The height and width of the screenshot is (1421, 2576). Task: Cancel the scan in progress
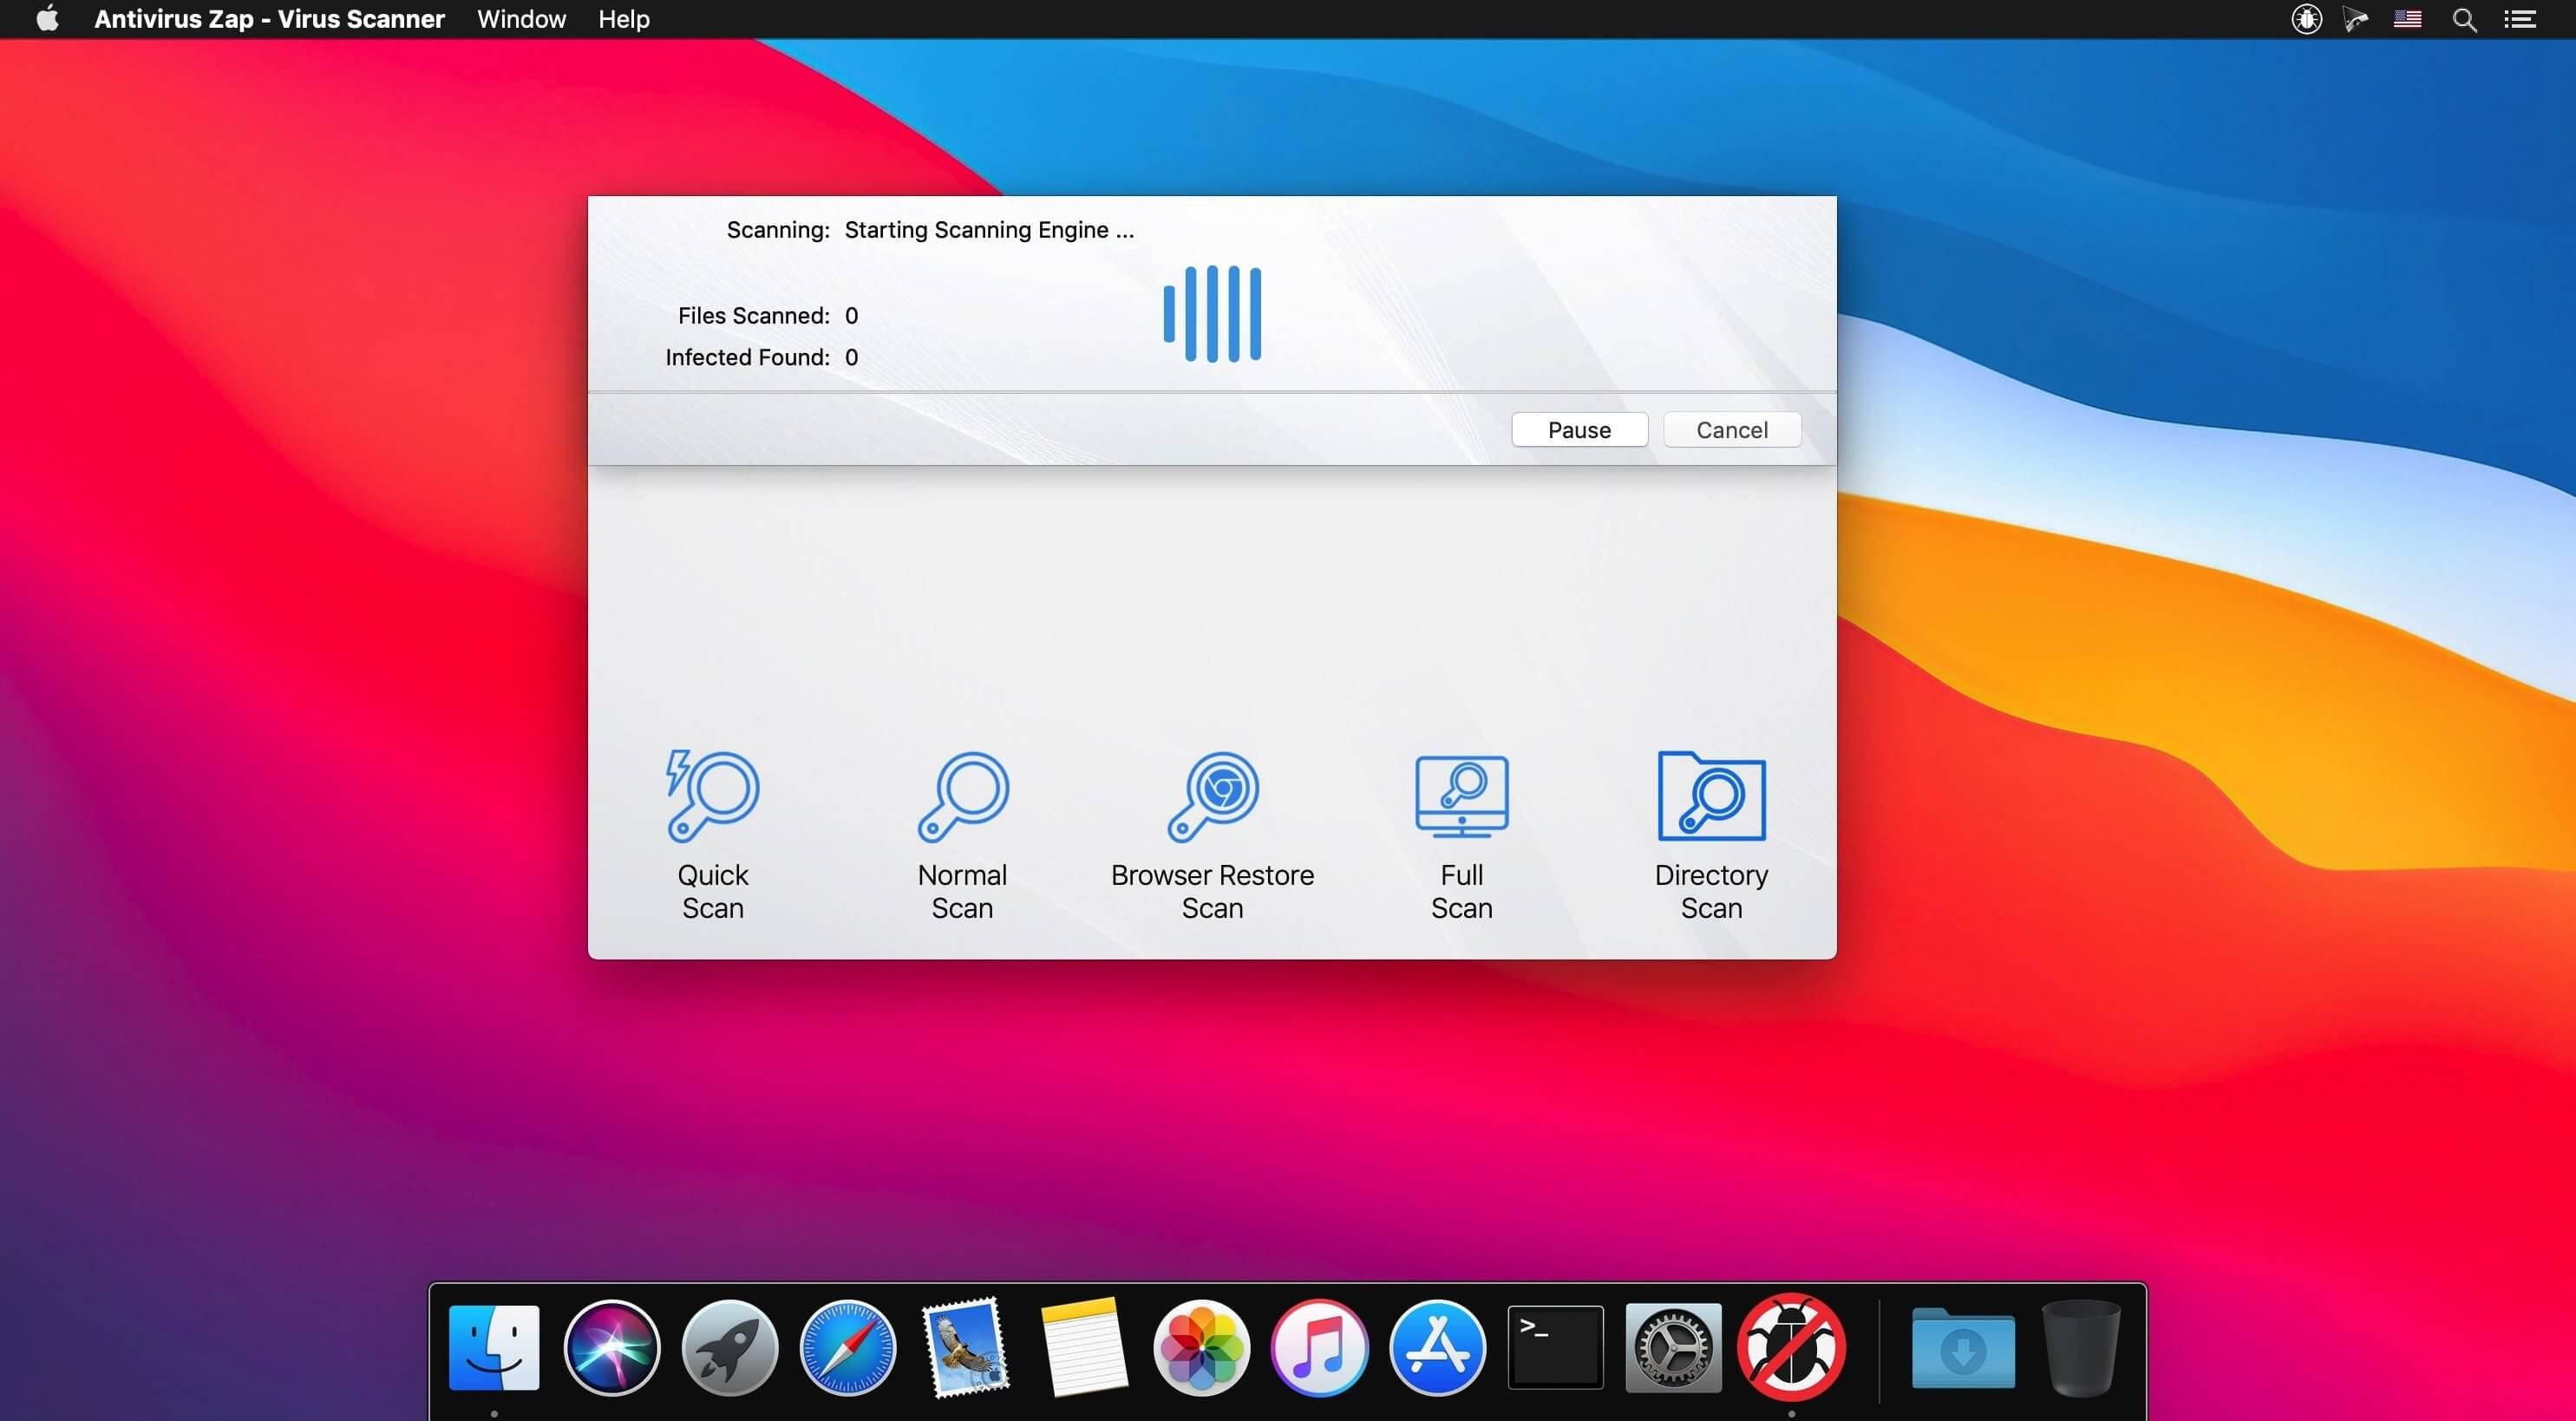point(1732,430)
